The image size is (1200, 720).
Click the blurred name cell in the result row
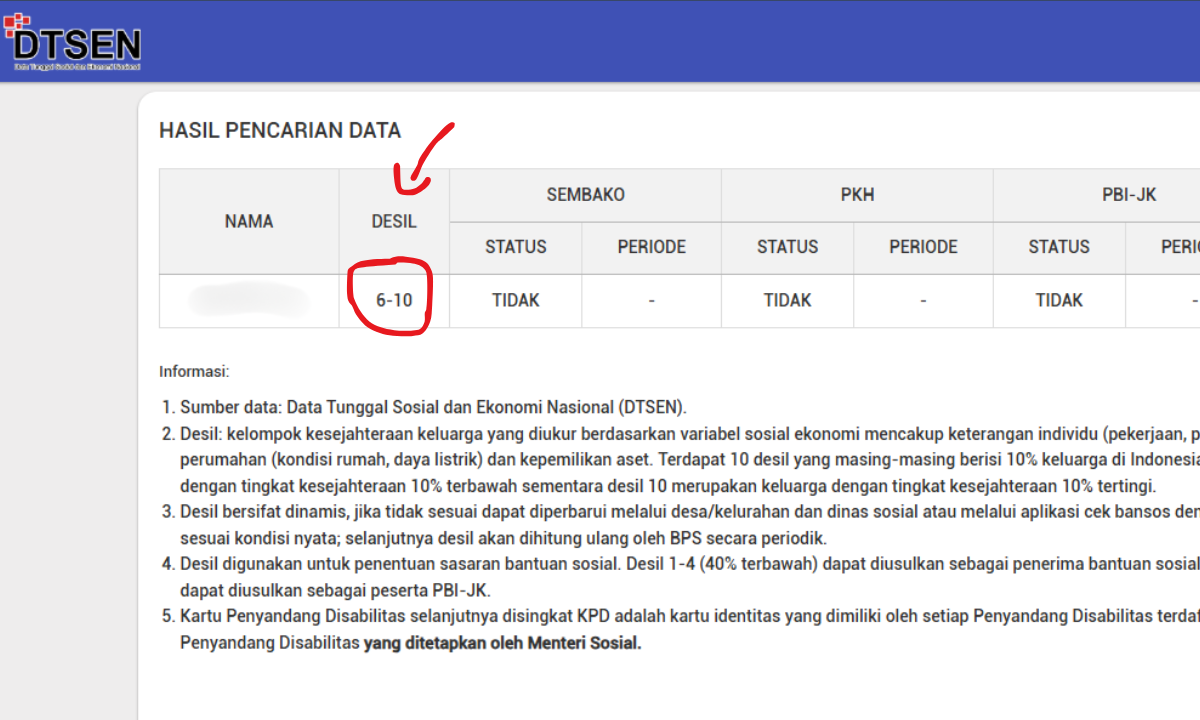[x=249, y=300]
